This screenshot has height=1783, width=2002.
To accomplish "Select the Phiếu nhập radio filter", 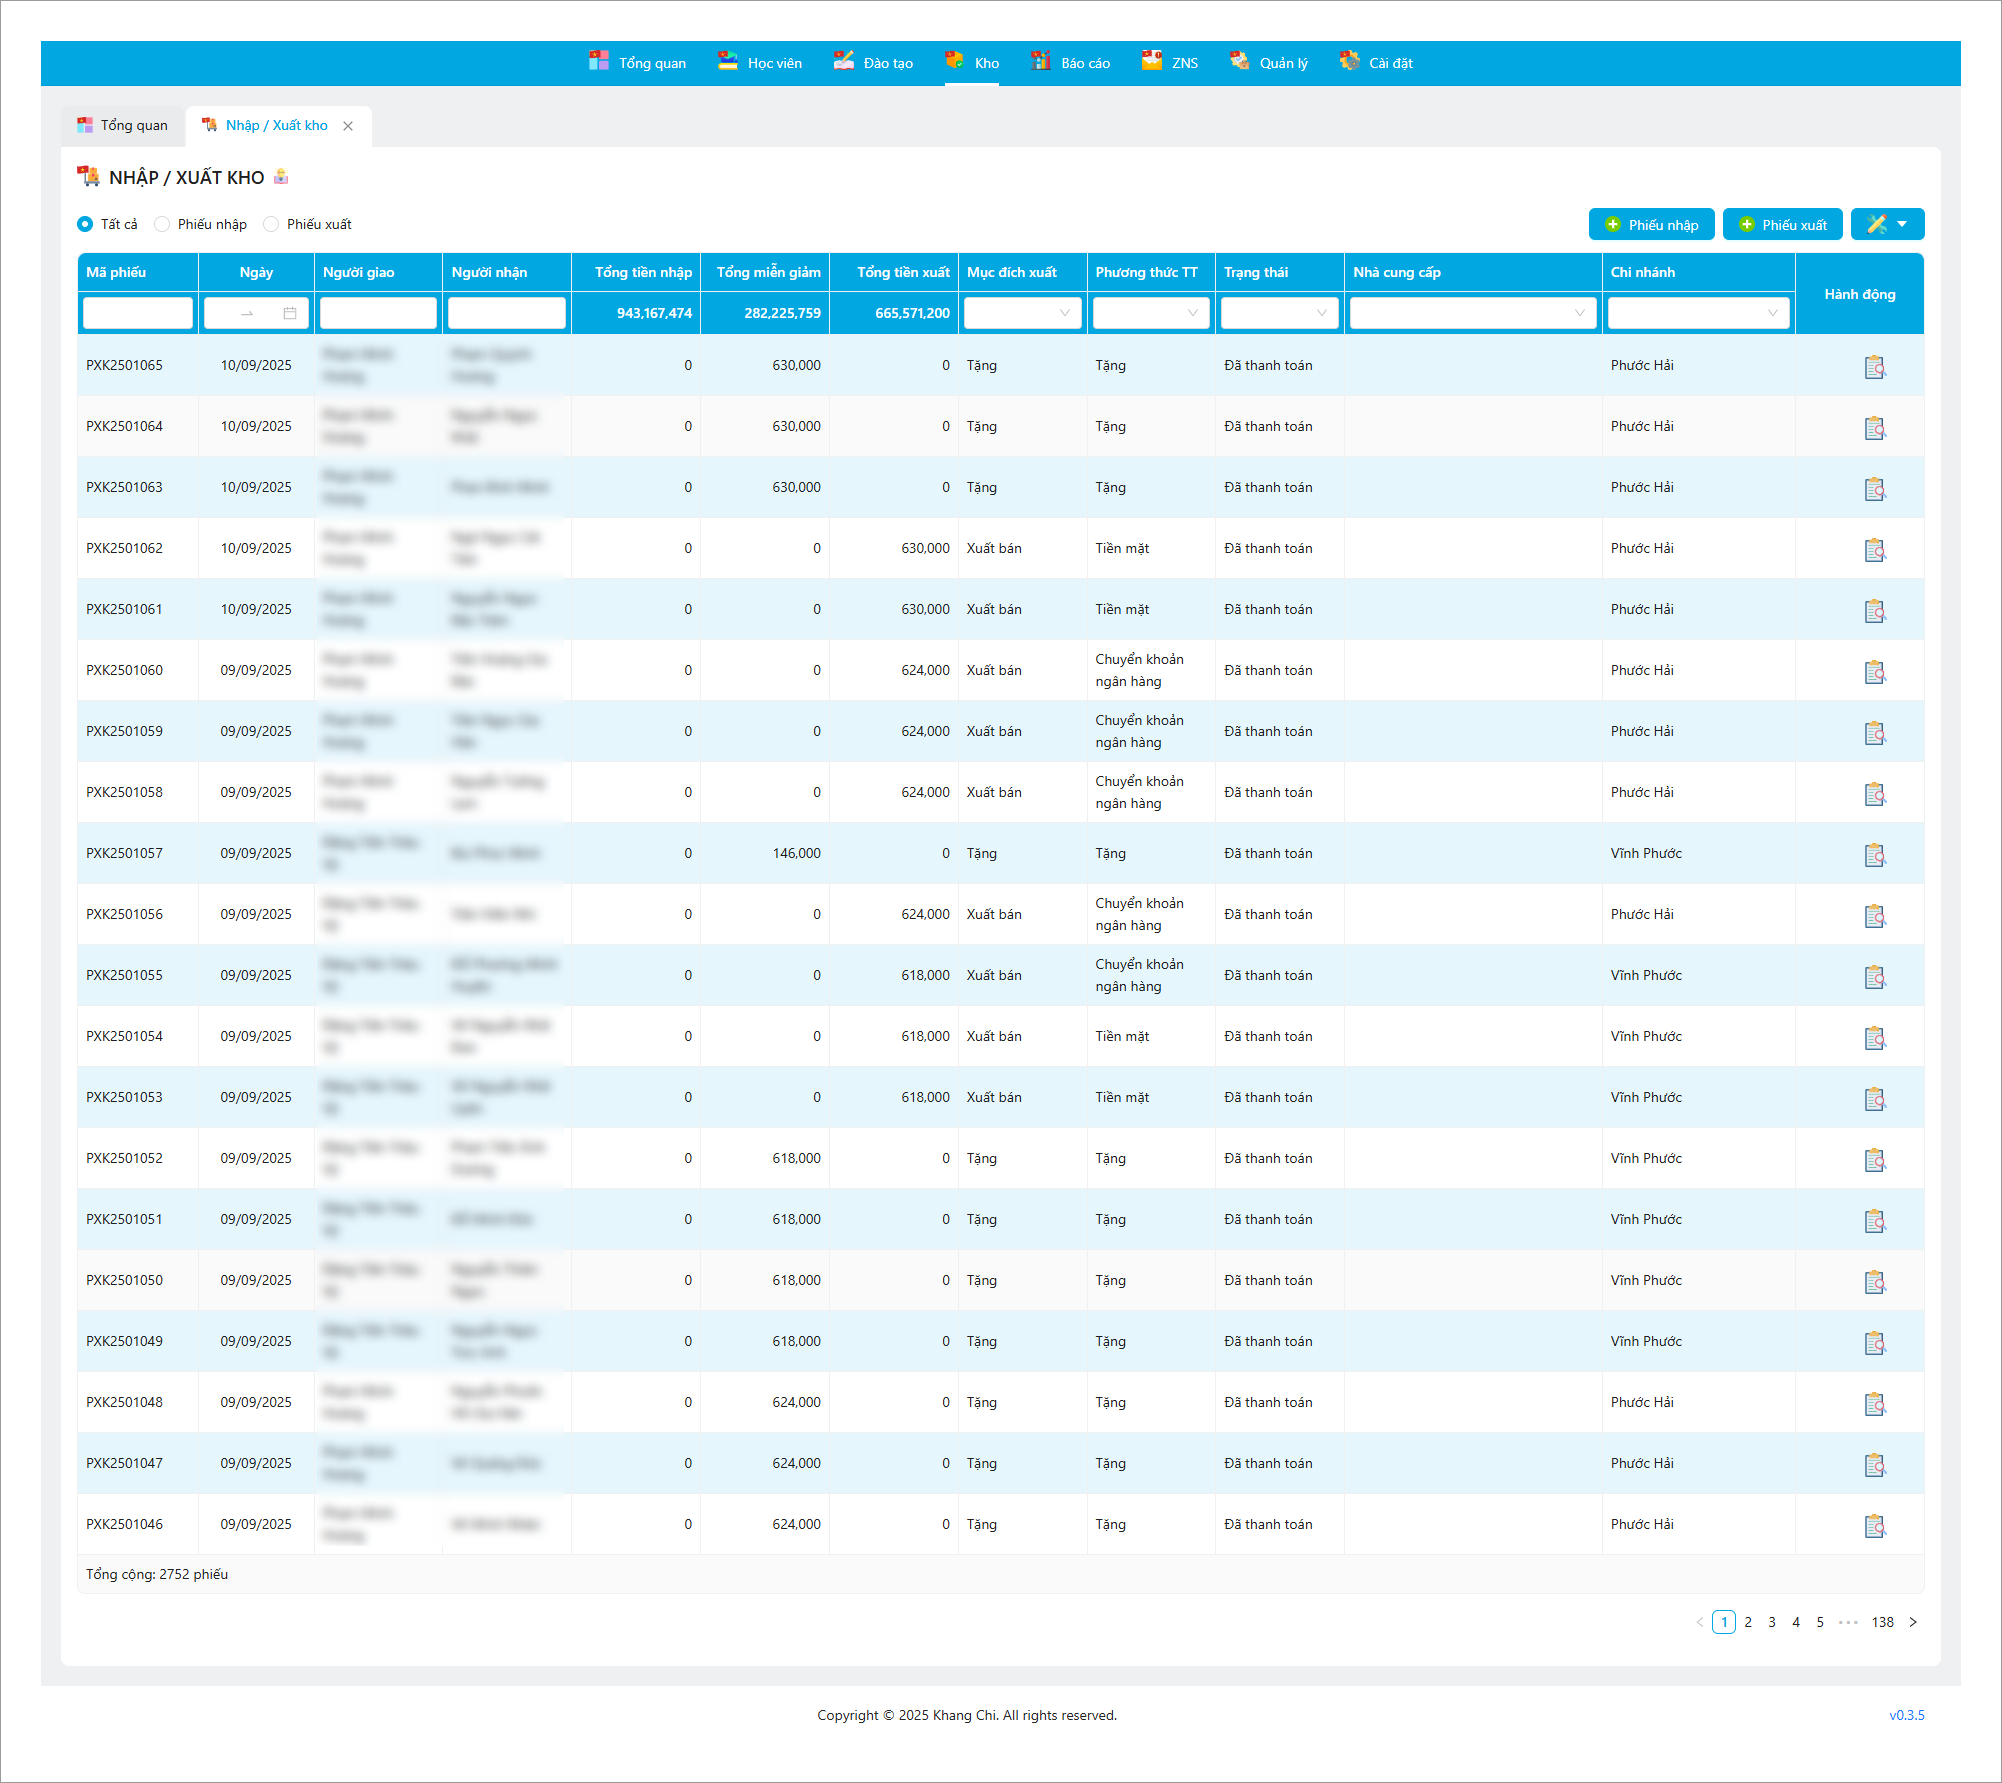I will point(162,224).
